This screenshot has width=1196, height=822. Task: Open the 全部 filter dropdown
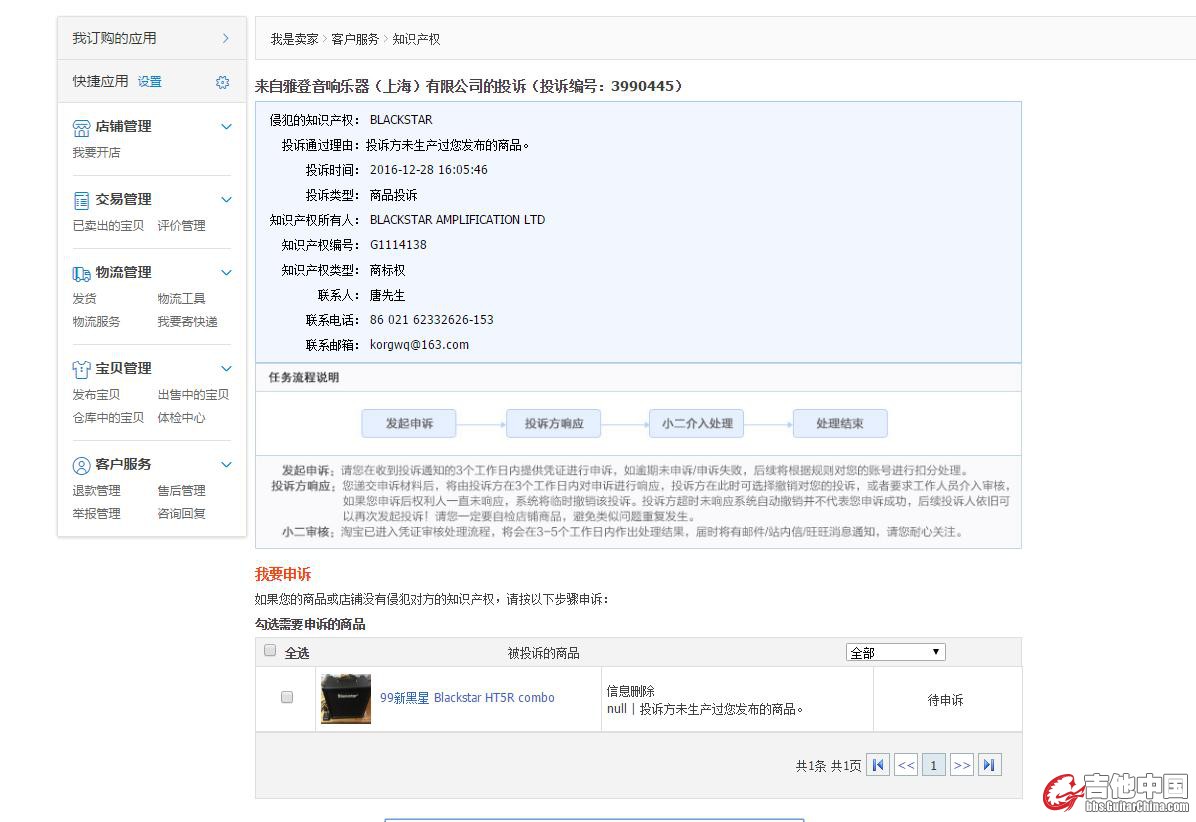pyautogui.click(x=895, y=653)
